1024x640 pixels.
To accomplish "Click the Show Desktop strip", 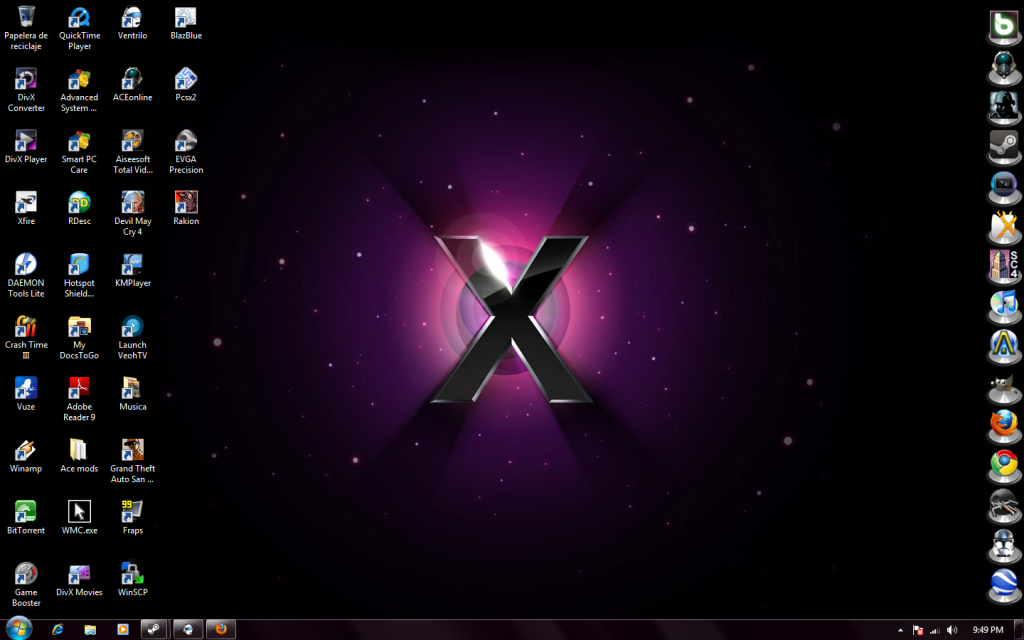I will coord(1019,630).
